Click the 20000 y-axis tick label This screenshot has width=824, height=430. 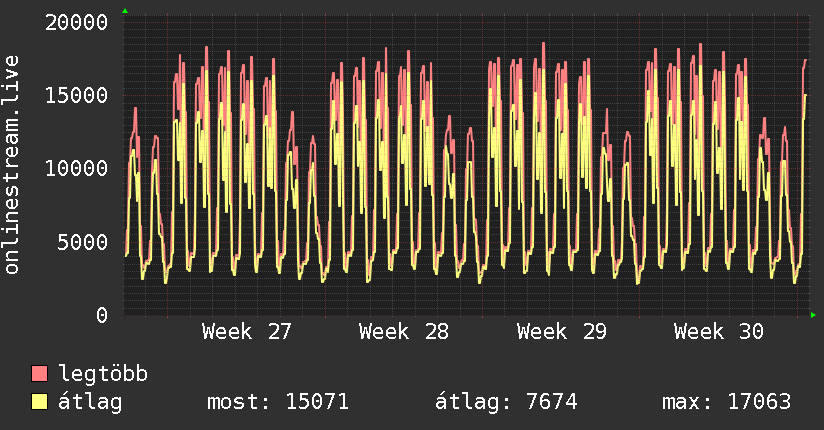(x=77, y=23)
